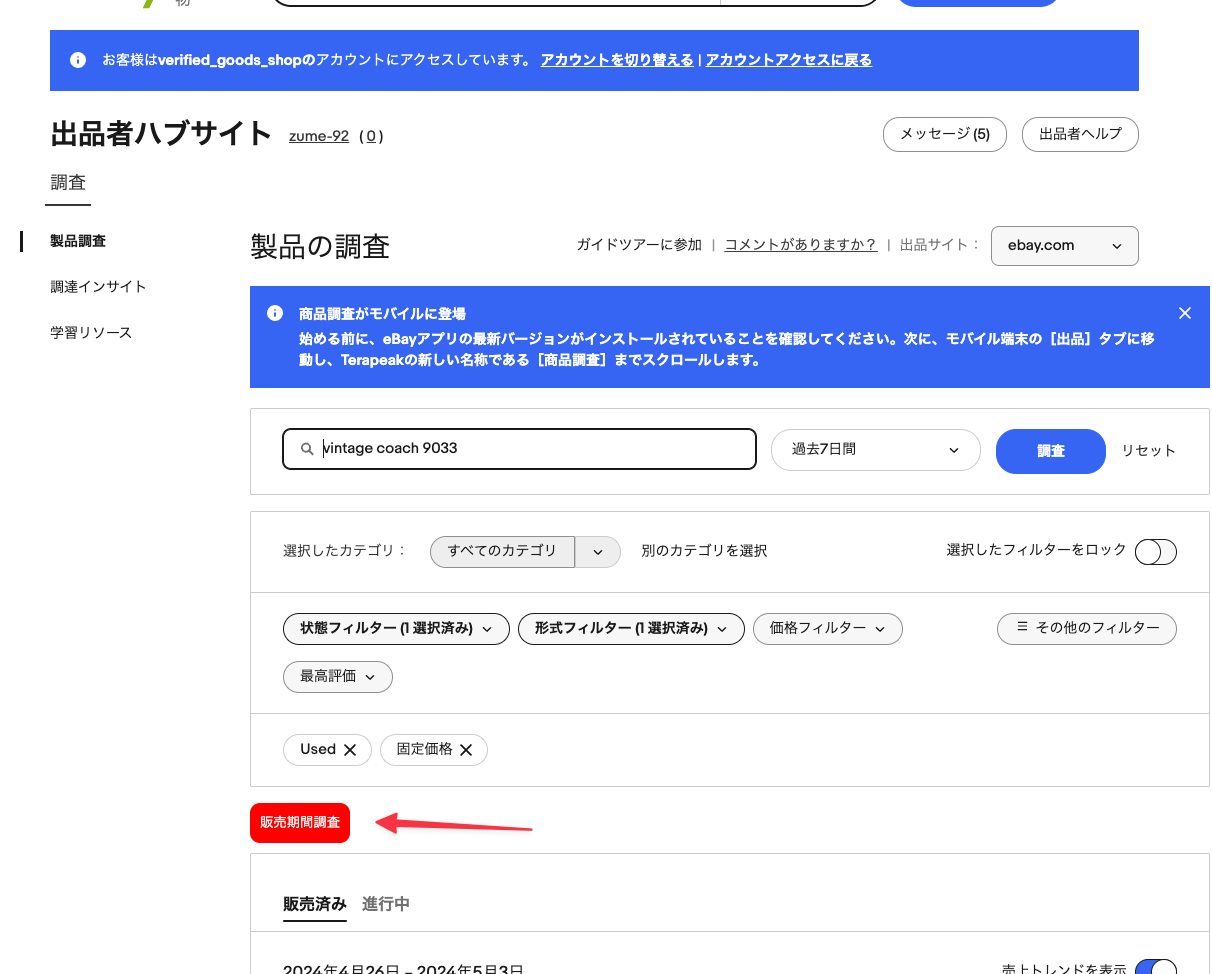Click the vintage coach 9033 search field
Viewport: 1212px width, 974px height.
point(520,449)
